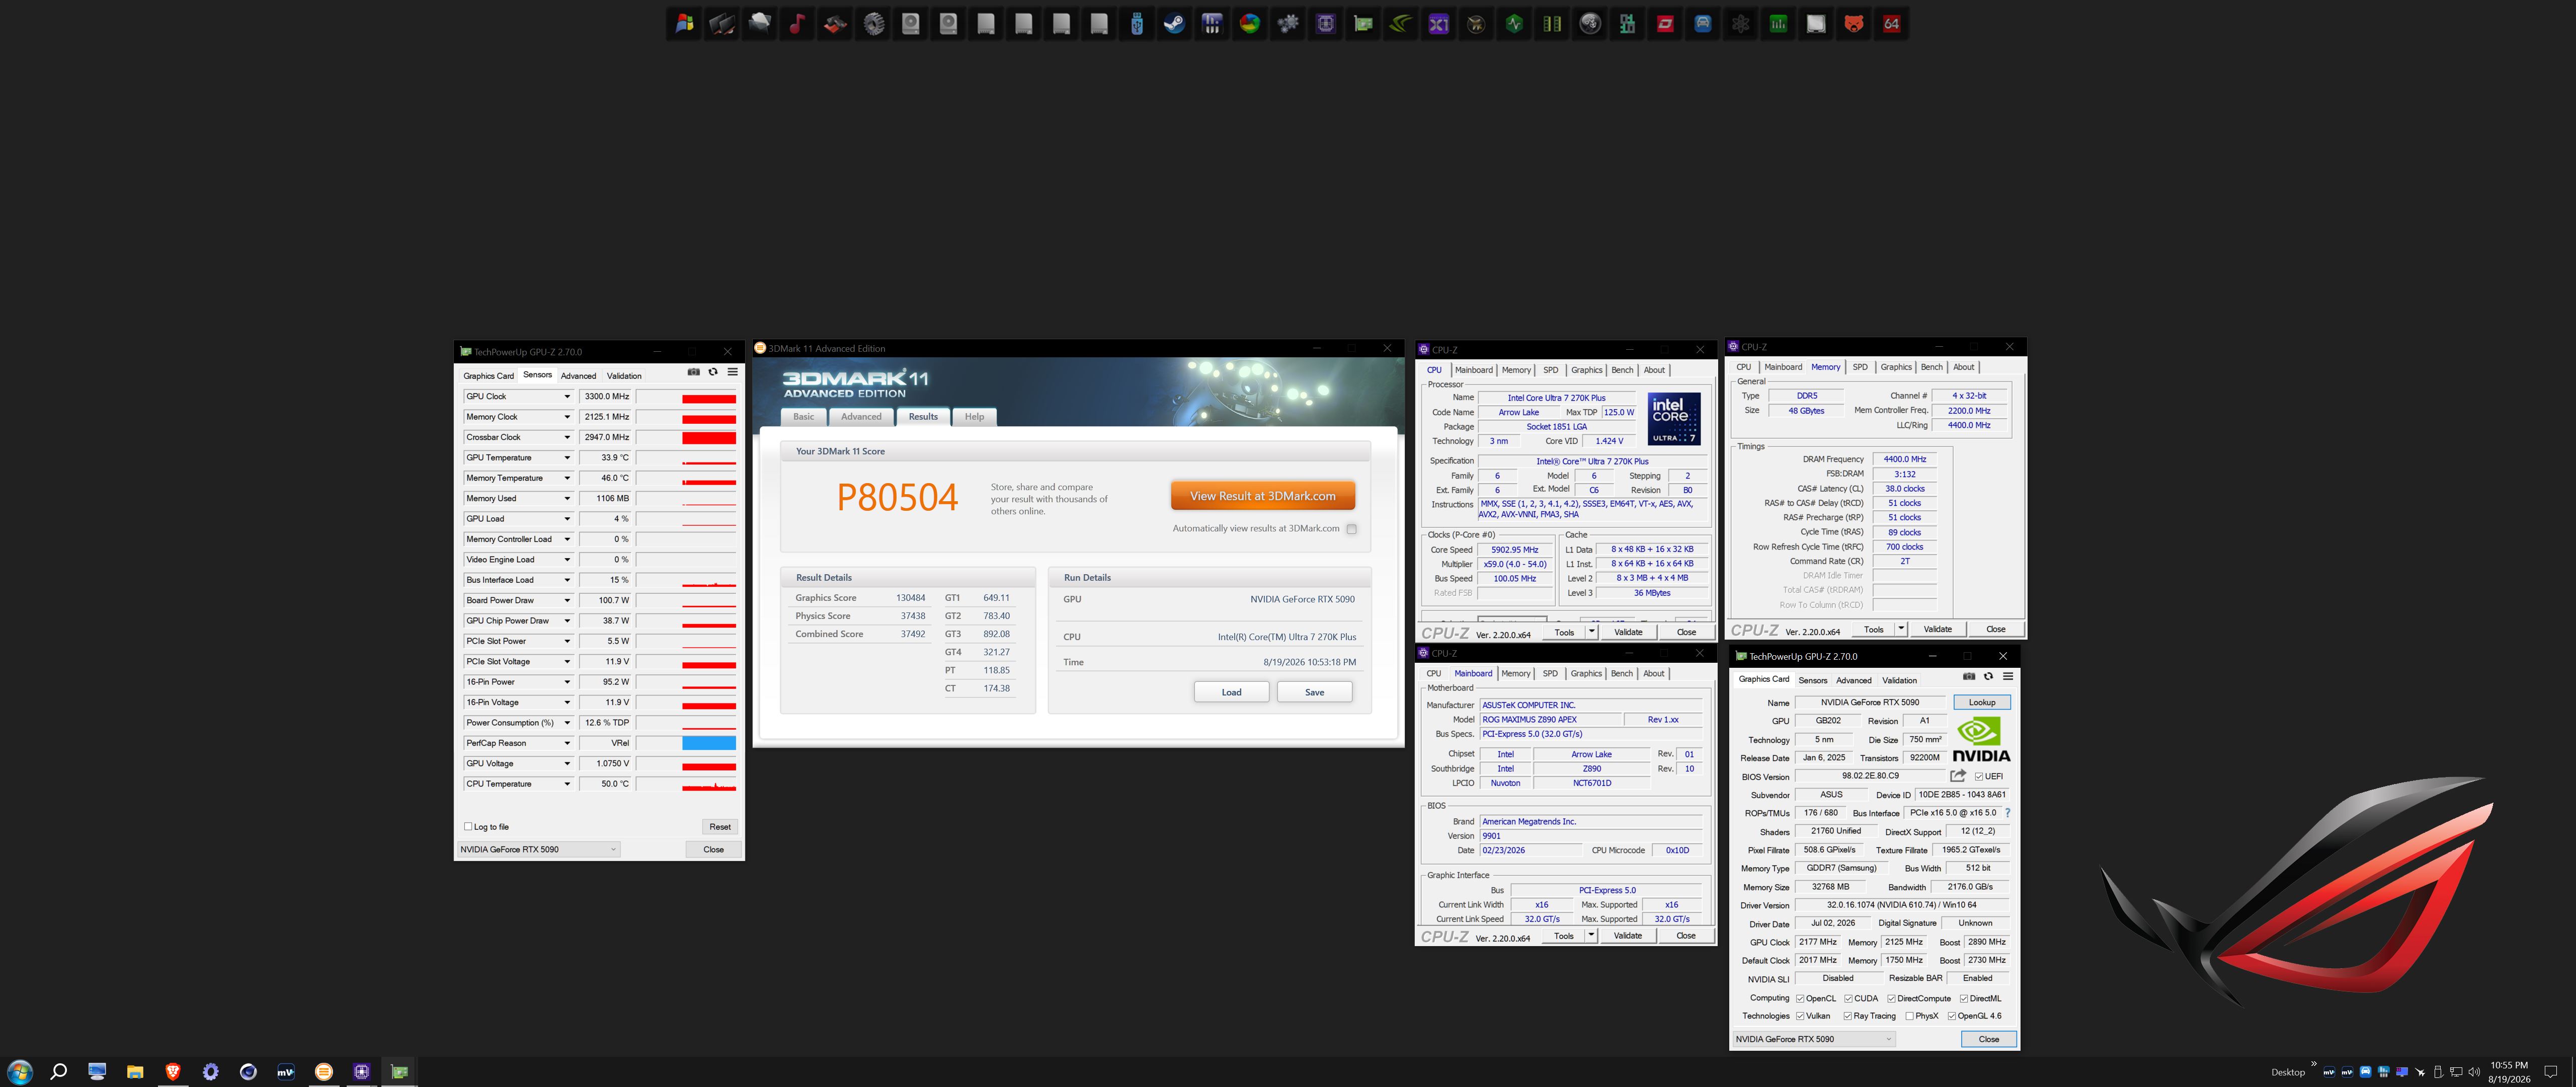Click Bus Interface question mark help icon
Viewport: 2576px width, 1087px height.
tap(2007, 813)
